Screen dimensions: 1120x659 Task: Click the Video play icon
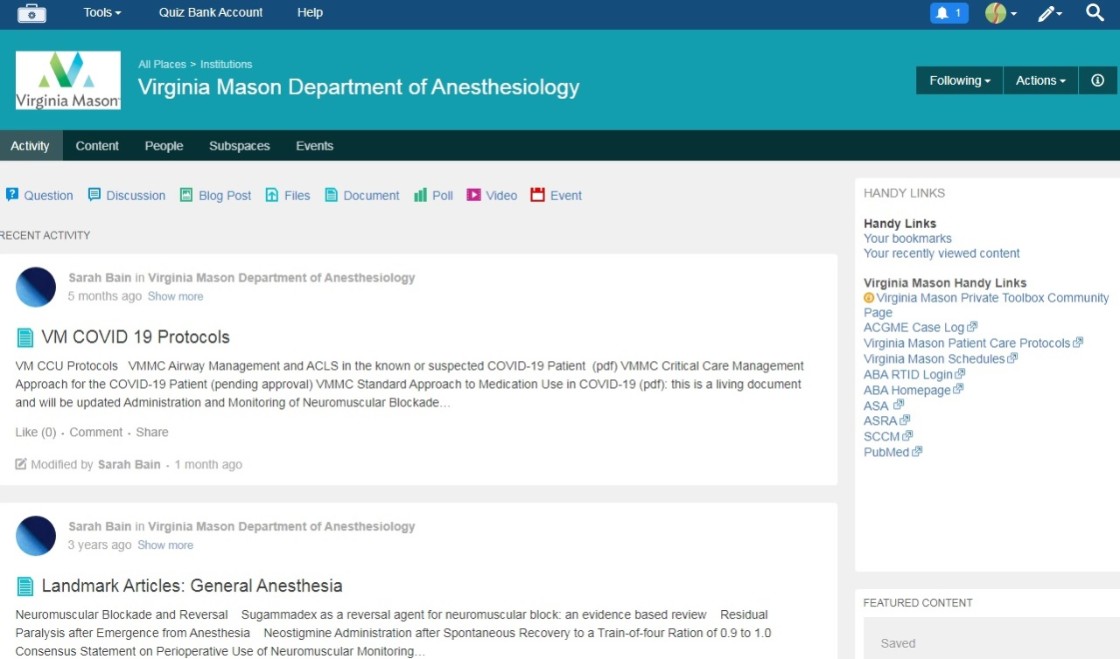pos(474,194)
